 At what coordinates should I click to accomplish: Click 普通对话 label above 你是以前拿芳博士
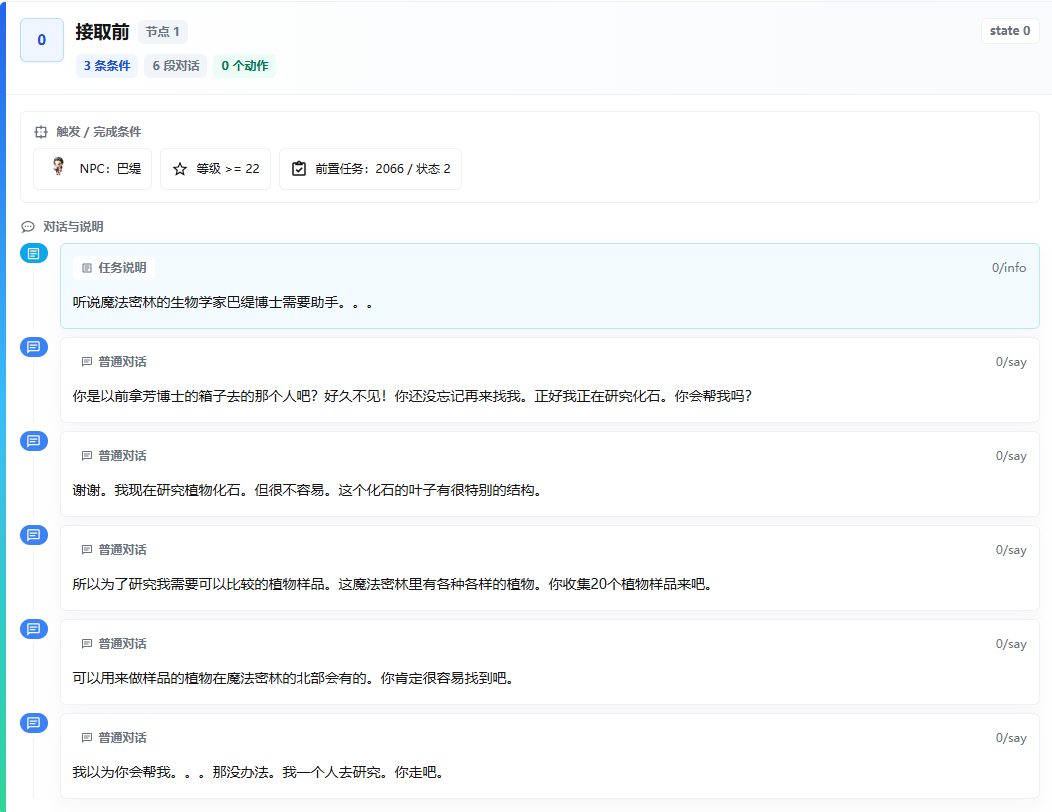click(122, 362)
